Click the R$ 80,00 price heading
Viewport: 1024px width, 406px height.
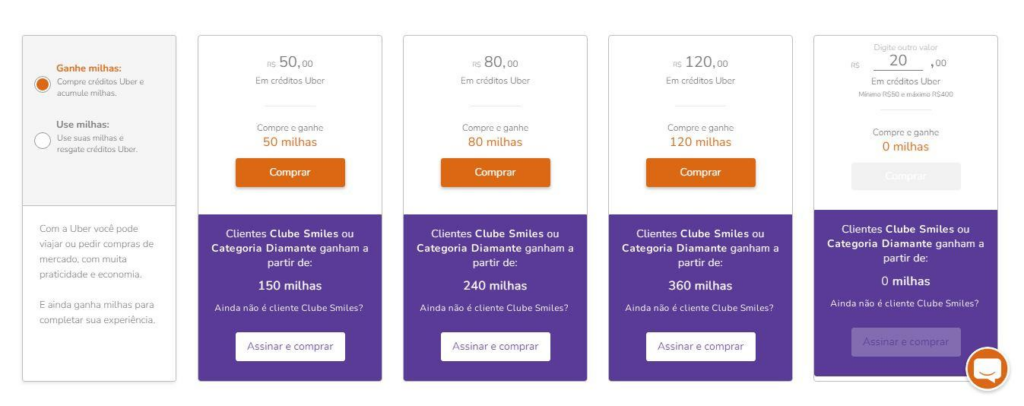pyautogui.click(x=495, y=63)
